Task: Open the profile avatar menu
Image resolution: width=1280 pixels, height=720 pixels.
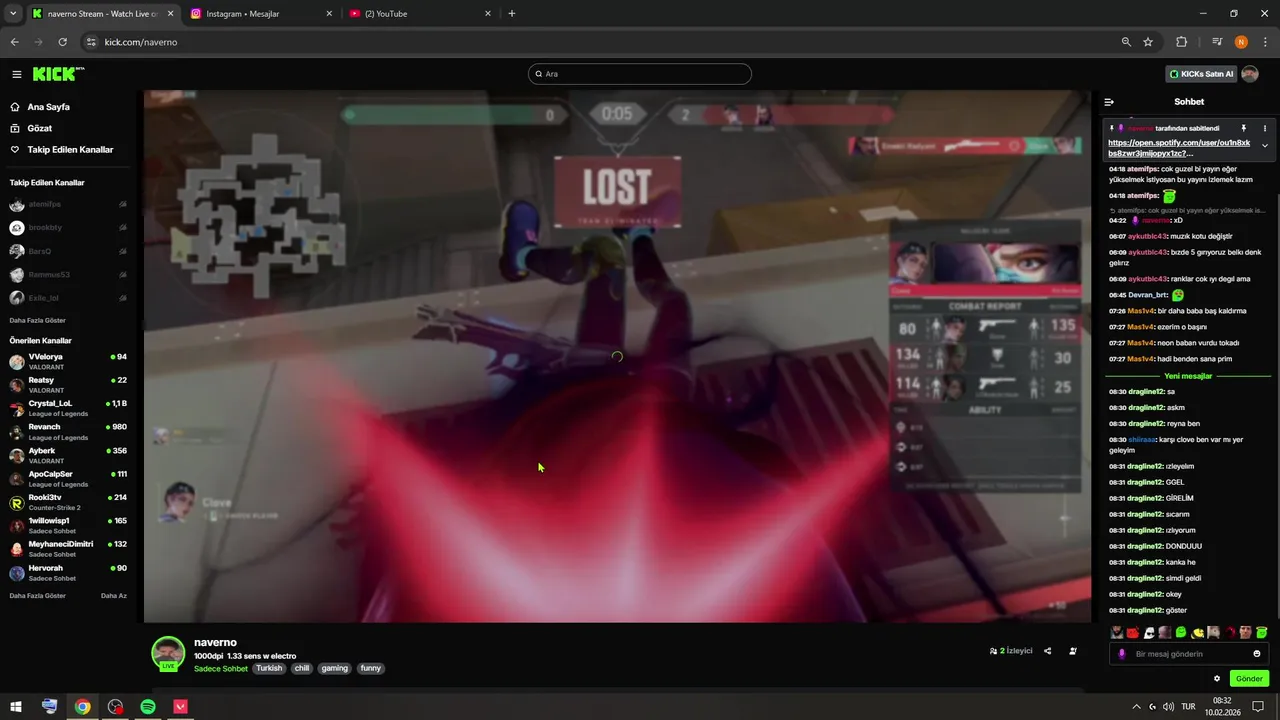Action: coord(1250,74)
